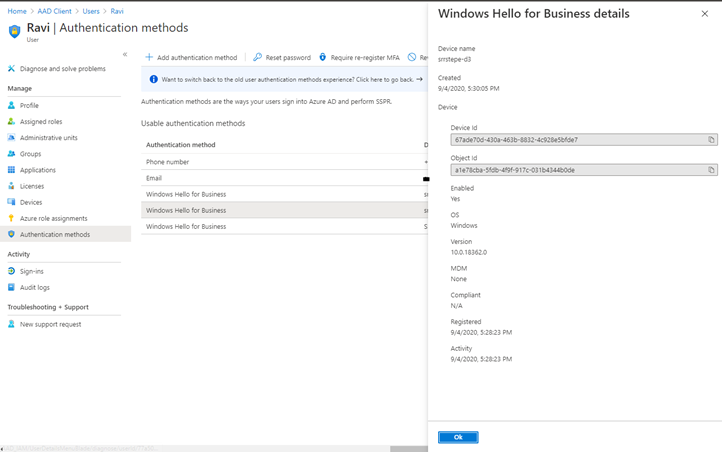Click the Audit logs icon
This screenshot has height=452, width=722.
[x=12, y=287]
